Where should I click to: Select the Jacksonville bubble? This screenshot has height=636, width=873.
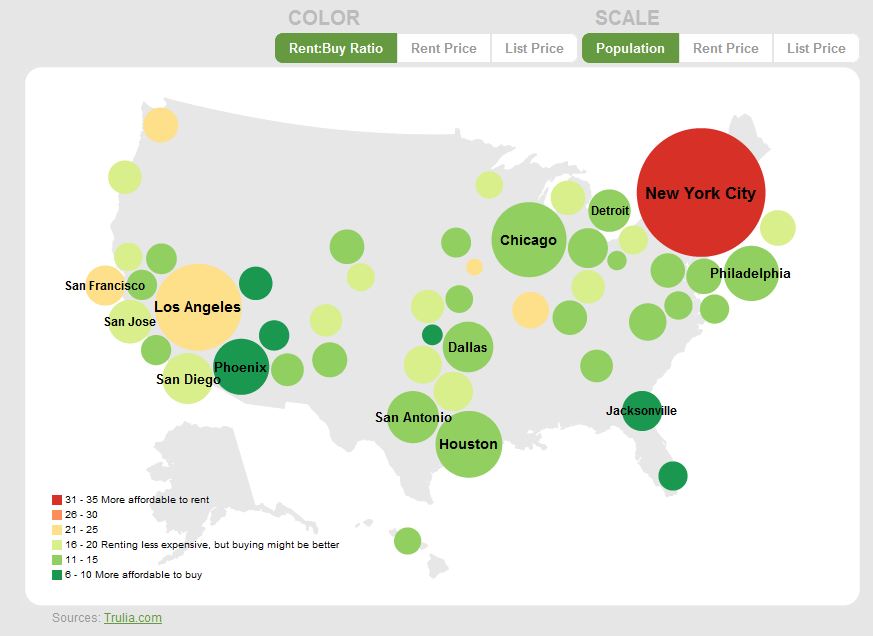pos(642,410)
